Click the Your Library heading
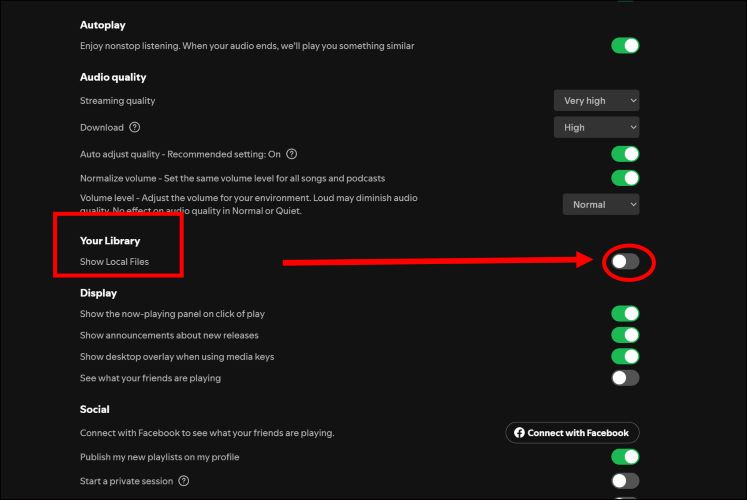 coord(110,240)
